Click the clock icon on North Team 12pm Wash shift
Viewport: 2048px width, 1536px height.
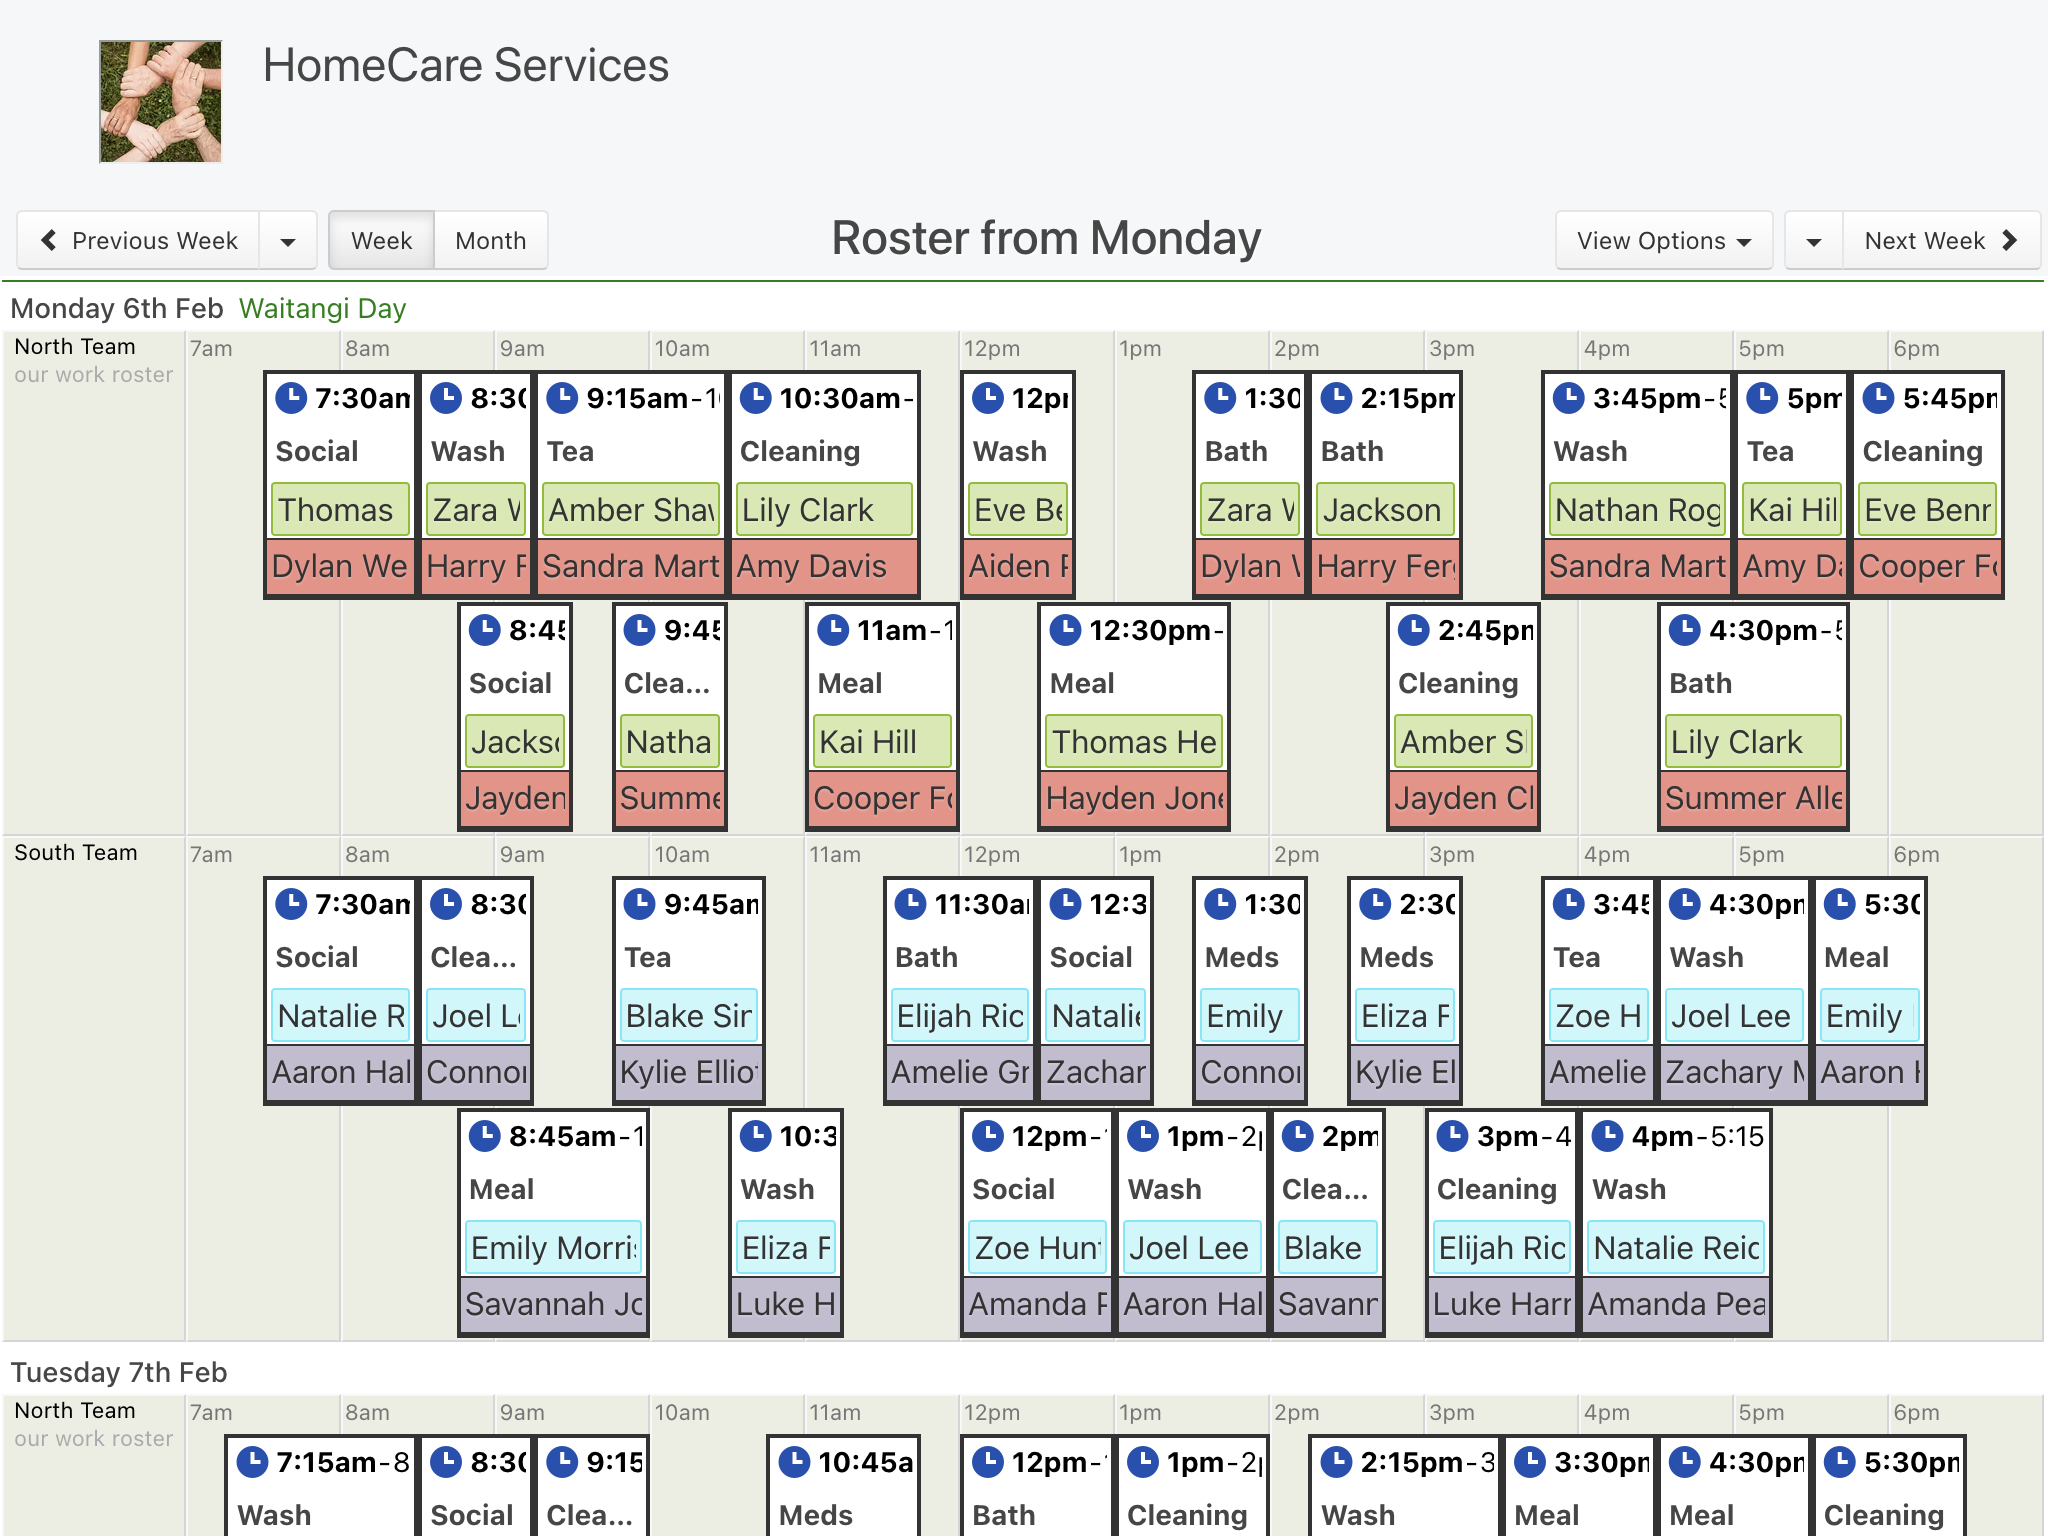988,398
